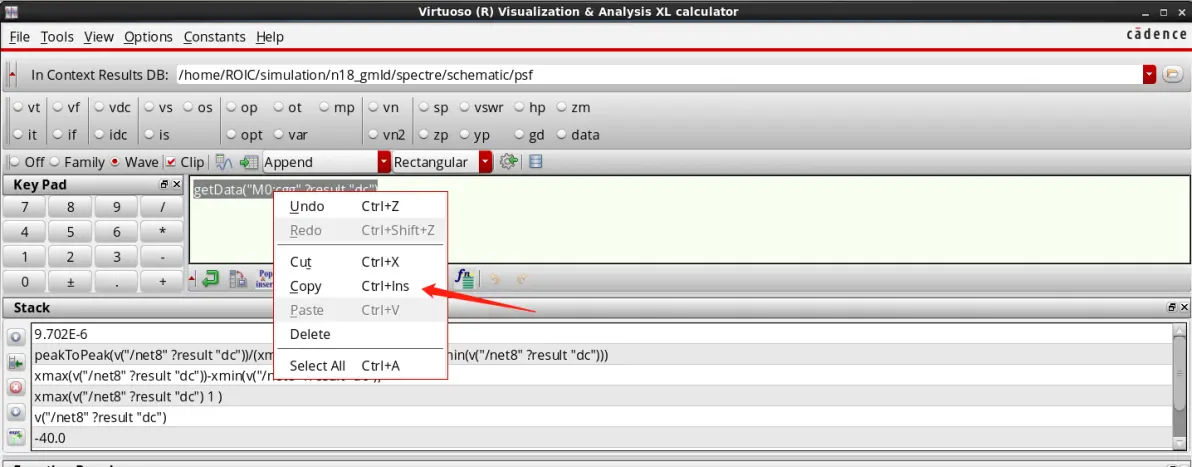
Task: Close the Key Pad panel
Action: pyautogui.click(x=176, y=185)
